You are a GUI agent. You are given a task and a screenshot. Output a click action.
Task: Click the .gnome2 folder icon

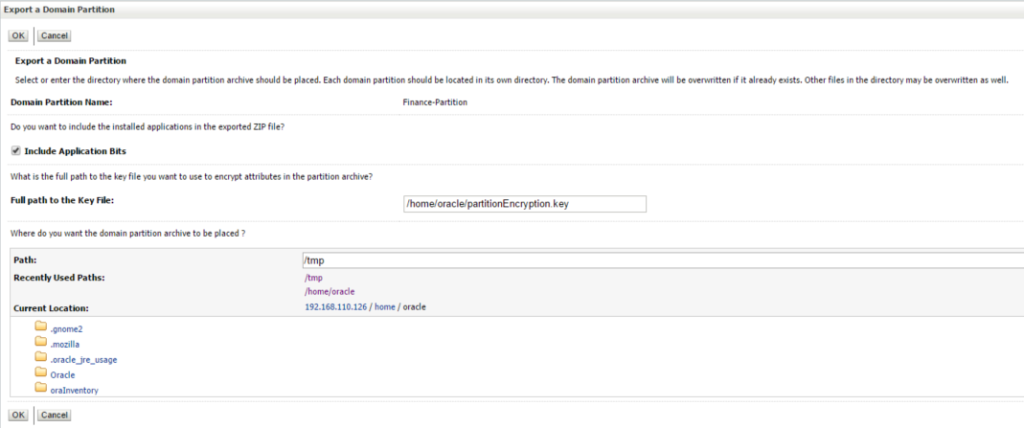pos(41,327)
